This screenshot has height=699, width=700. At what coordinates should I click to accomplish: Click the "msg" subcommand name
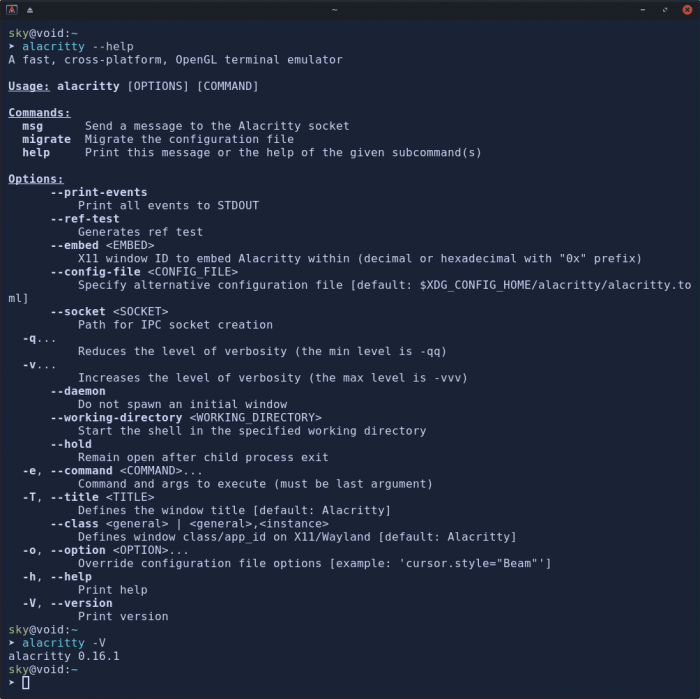point(32,126)
